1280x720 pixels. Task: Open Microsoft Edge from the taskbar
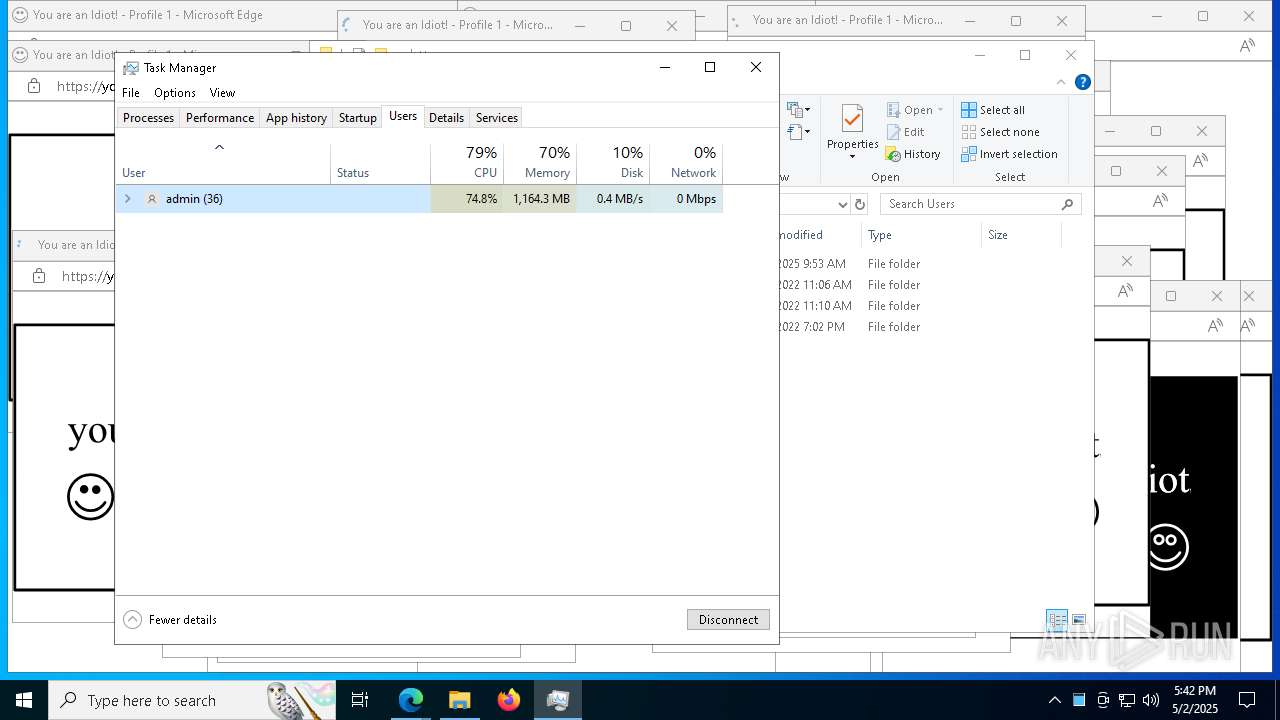pos(411,700)
